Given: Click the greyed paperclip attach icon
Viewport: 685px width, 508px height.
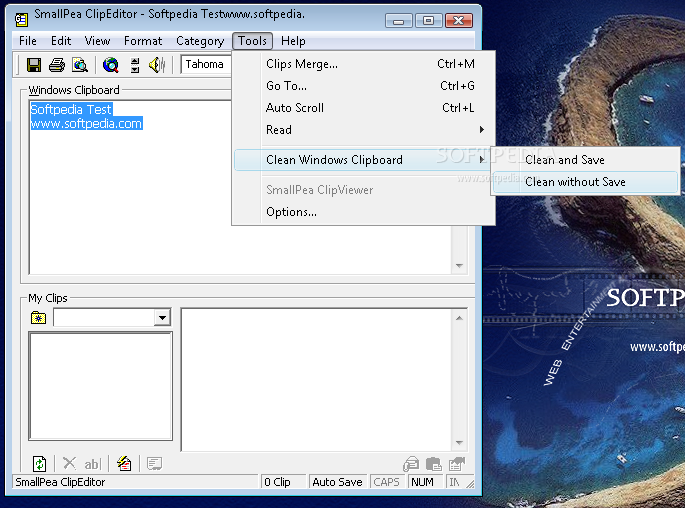Looking at the screenshot, I should [x=411, y=464].
